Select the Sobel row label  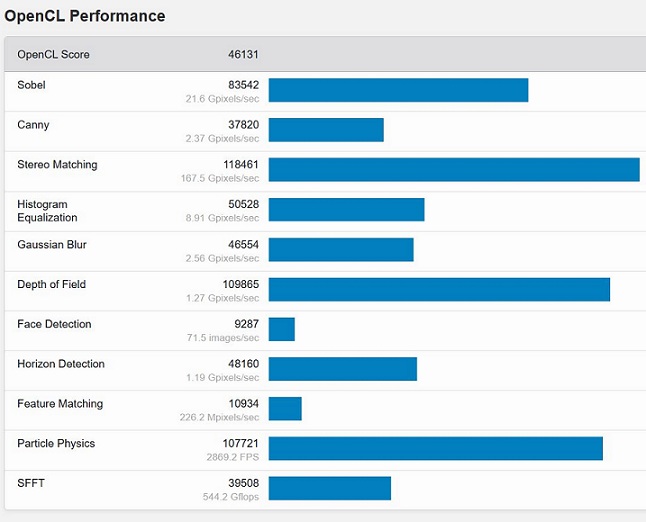31,85
